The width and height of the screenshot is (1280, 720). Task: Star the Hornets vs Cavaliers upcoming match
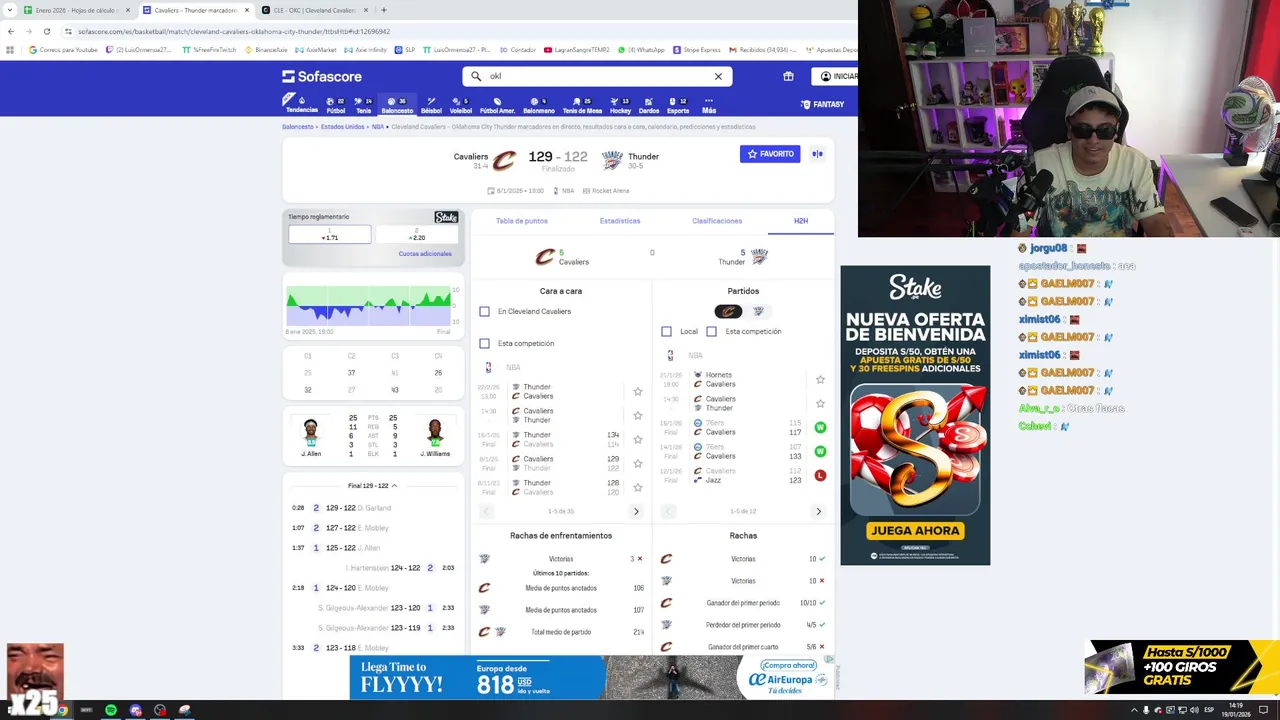pyautogui.click(x=820, y=379)
